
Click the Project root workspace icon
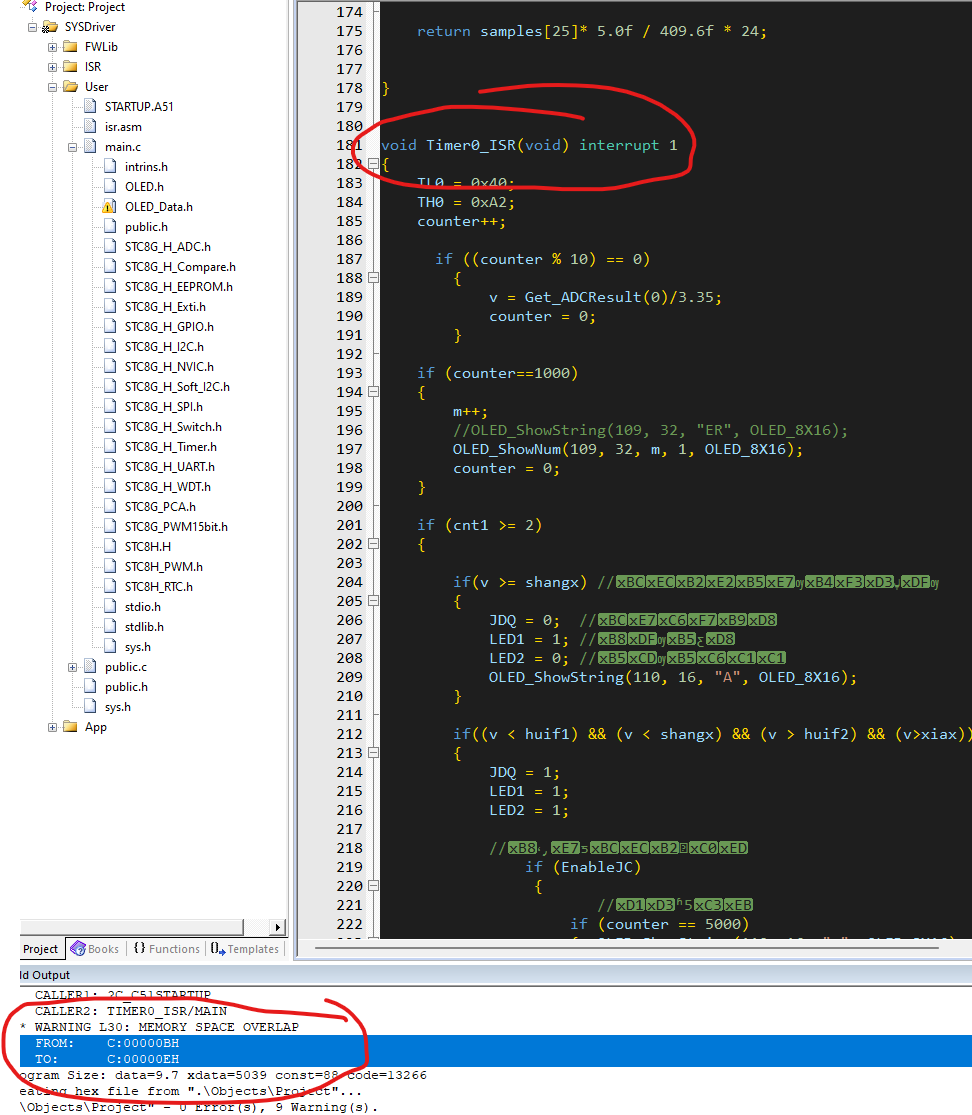pos(30,7)
